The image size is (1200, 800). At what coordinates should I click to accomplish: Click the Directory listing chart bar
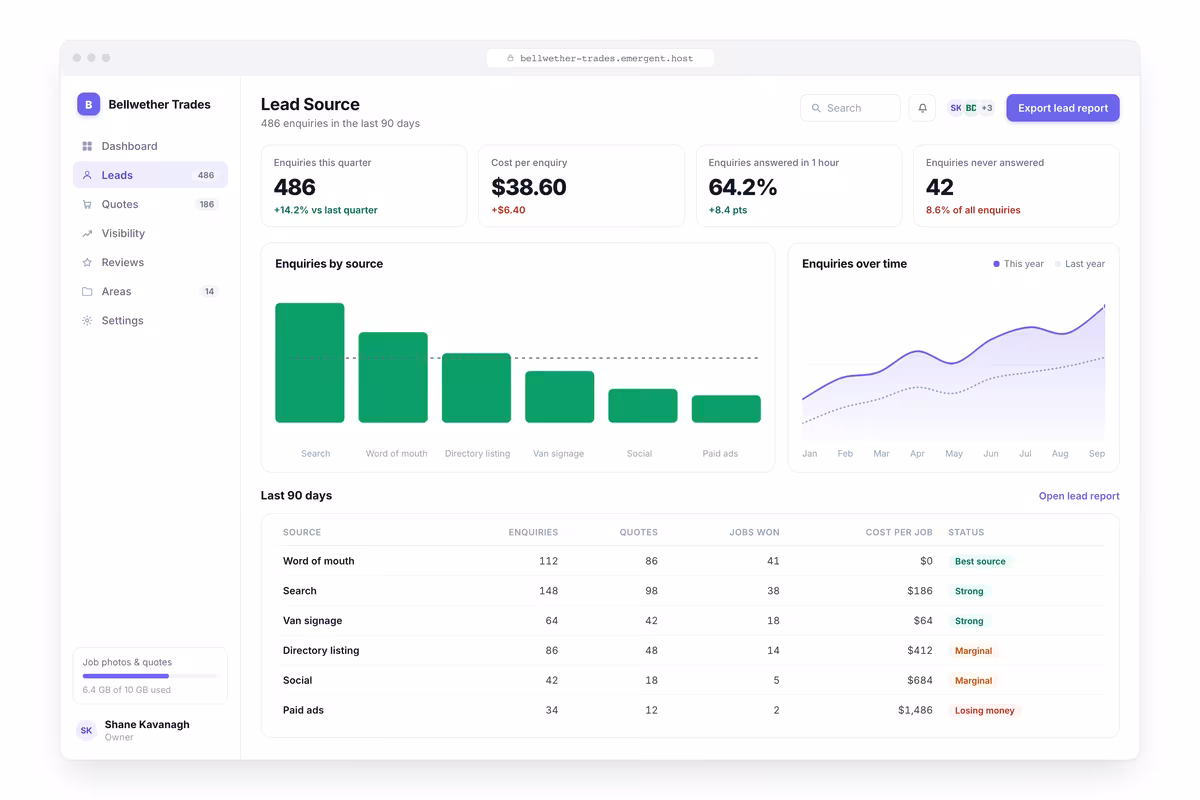[476, 388]
